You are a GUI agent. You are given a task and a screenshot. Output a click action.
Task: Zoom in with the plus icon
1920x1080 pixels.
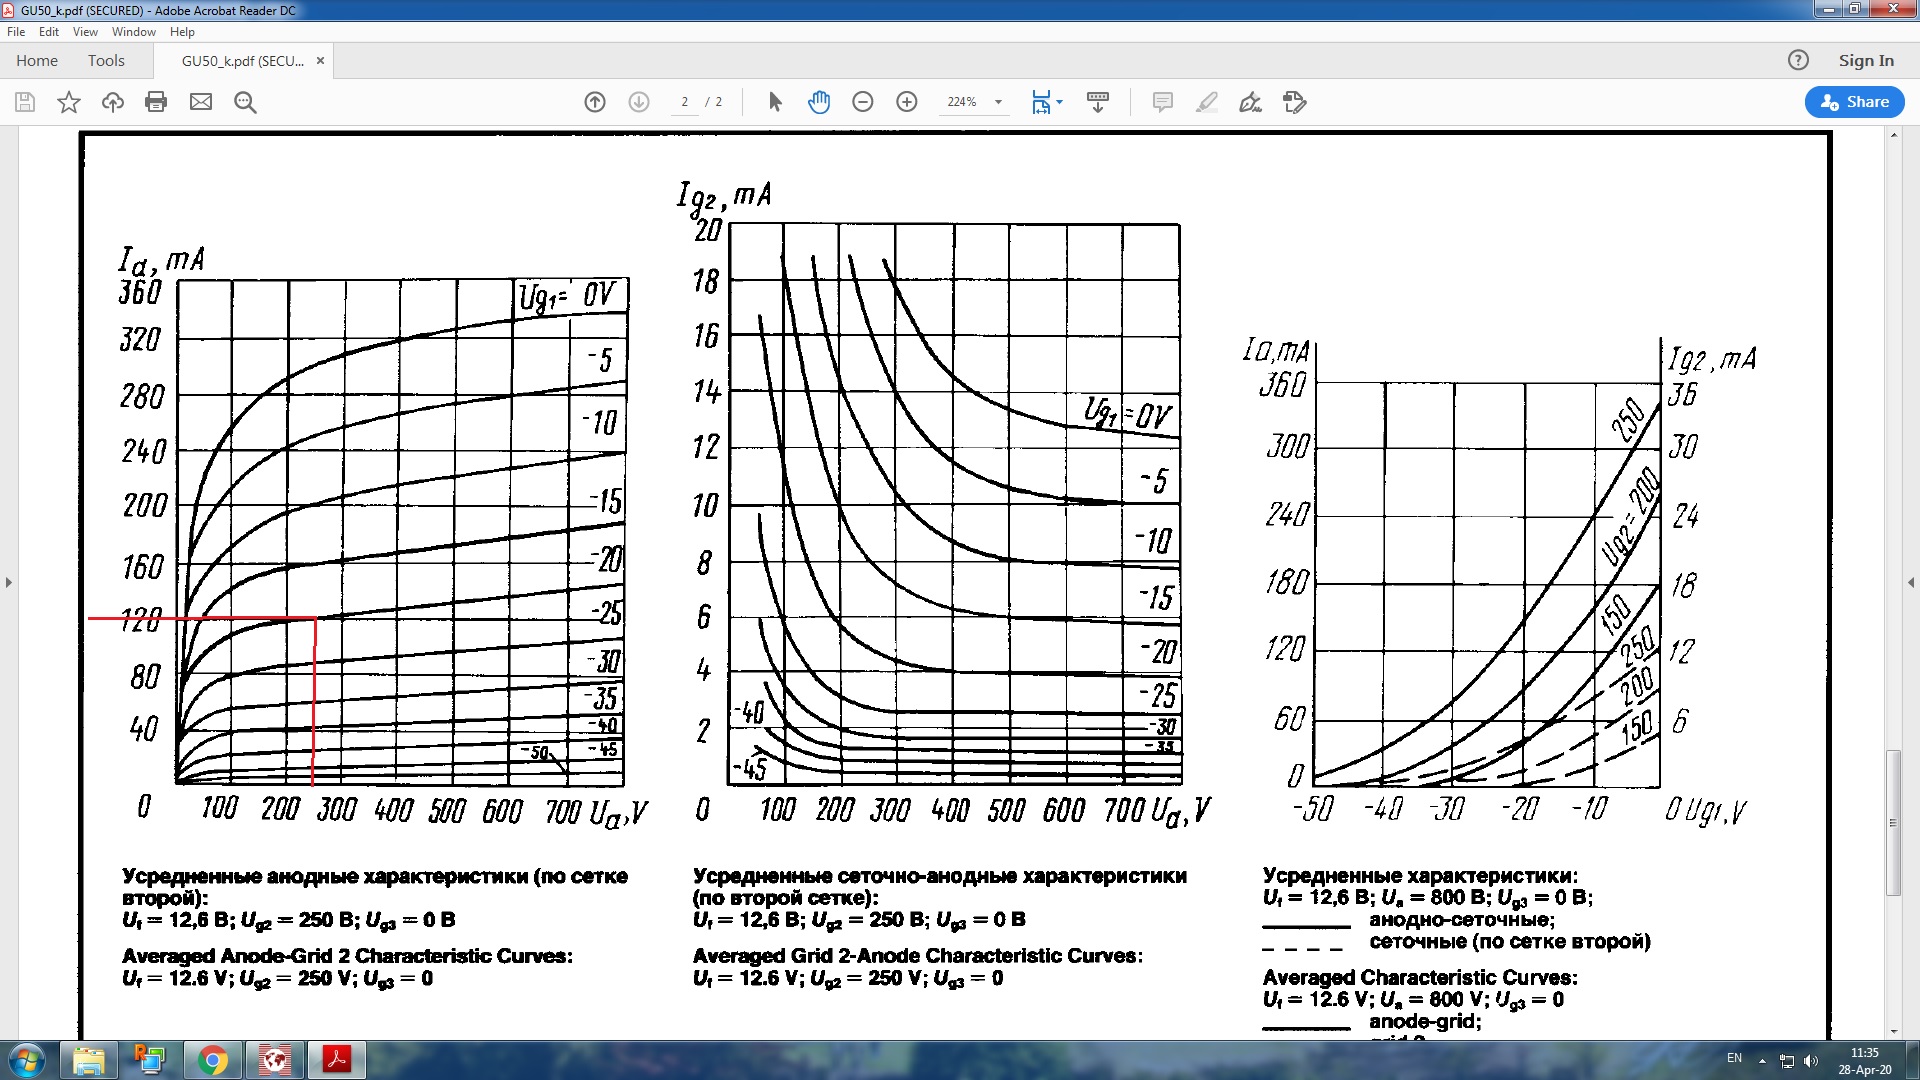907,102
